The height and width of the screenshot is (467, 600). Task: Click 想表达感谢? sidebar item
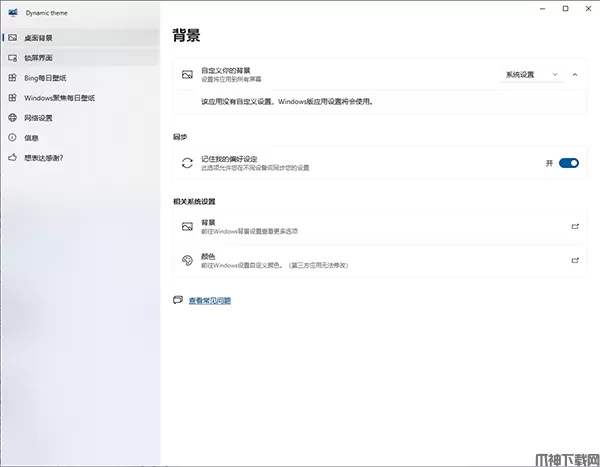80,157
